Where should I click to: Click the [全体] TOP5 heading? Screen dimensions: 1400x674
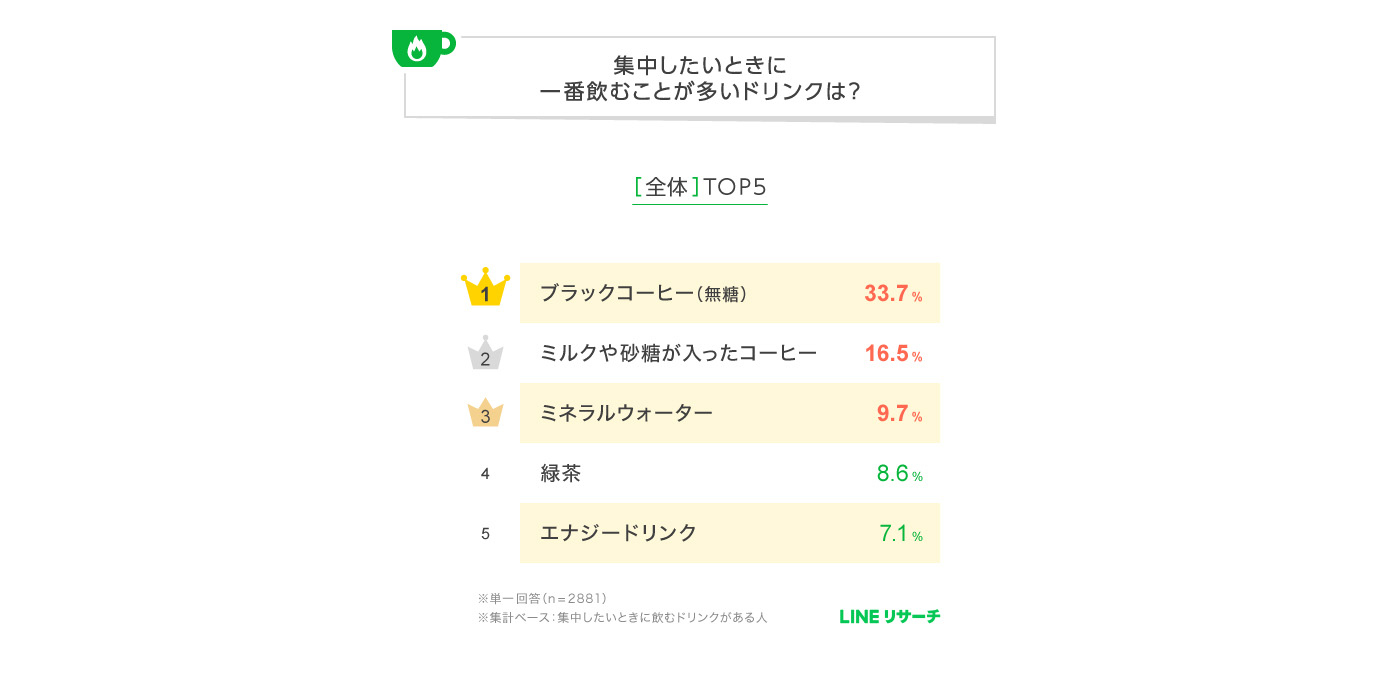(700, 188)
